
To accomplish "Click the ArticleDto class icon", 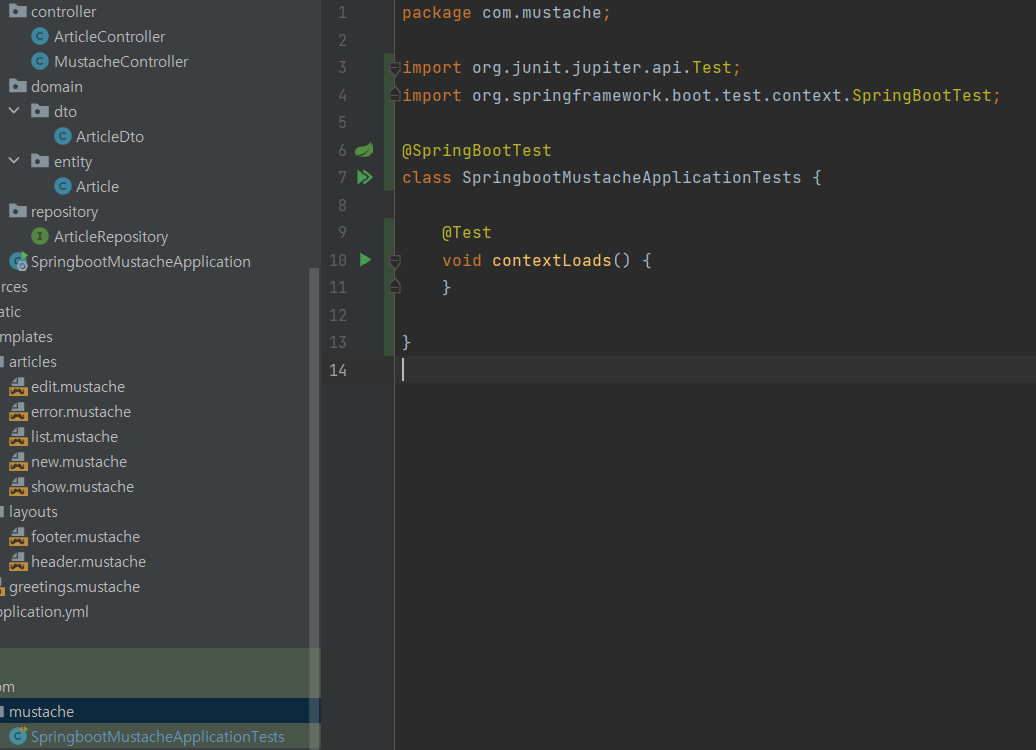I will 63,136.
